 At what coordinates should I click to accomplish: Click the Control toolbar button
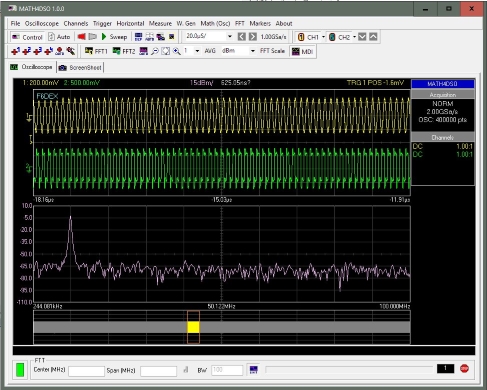27,37
